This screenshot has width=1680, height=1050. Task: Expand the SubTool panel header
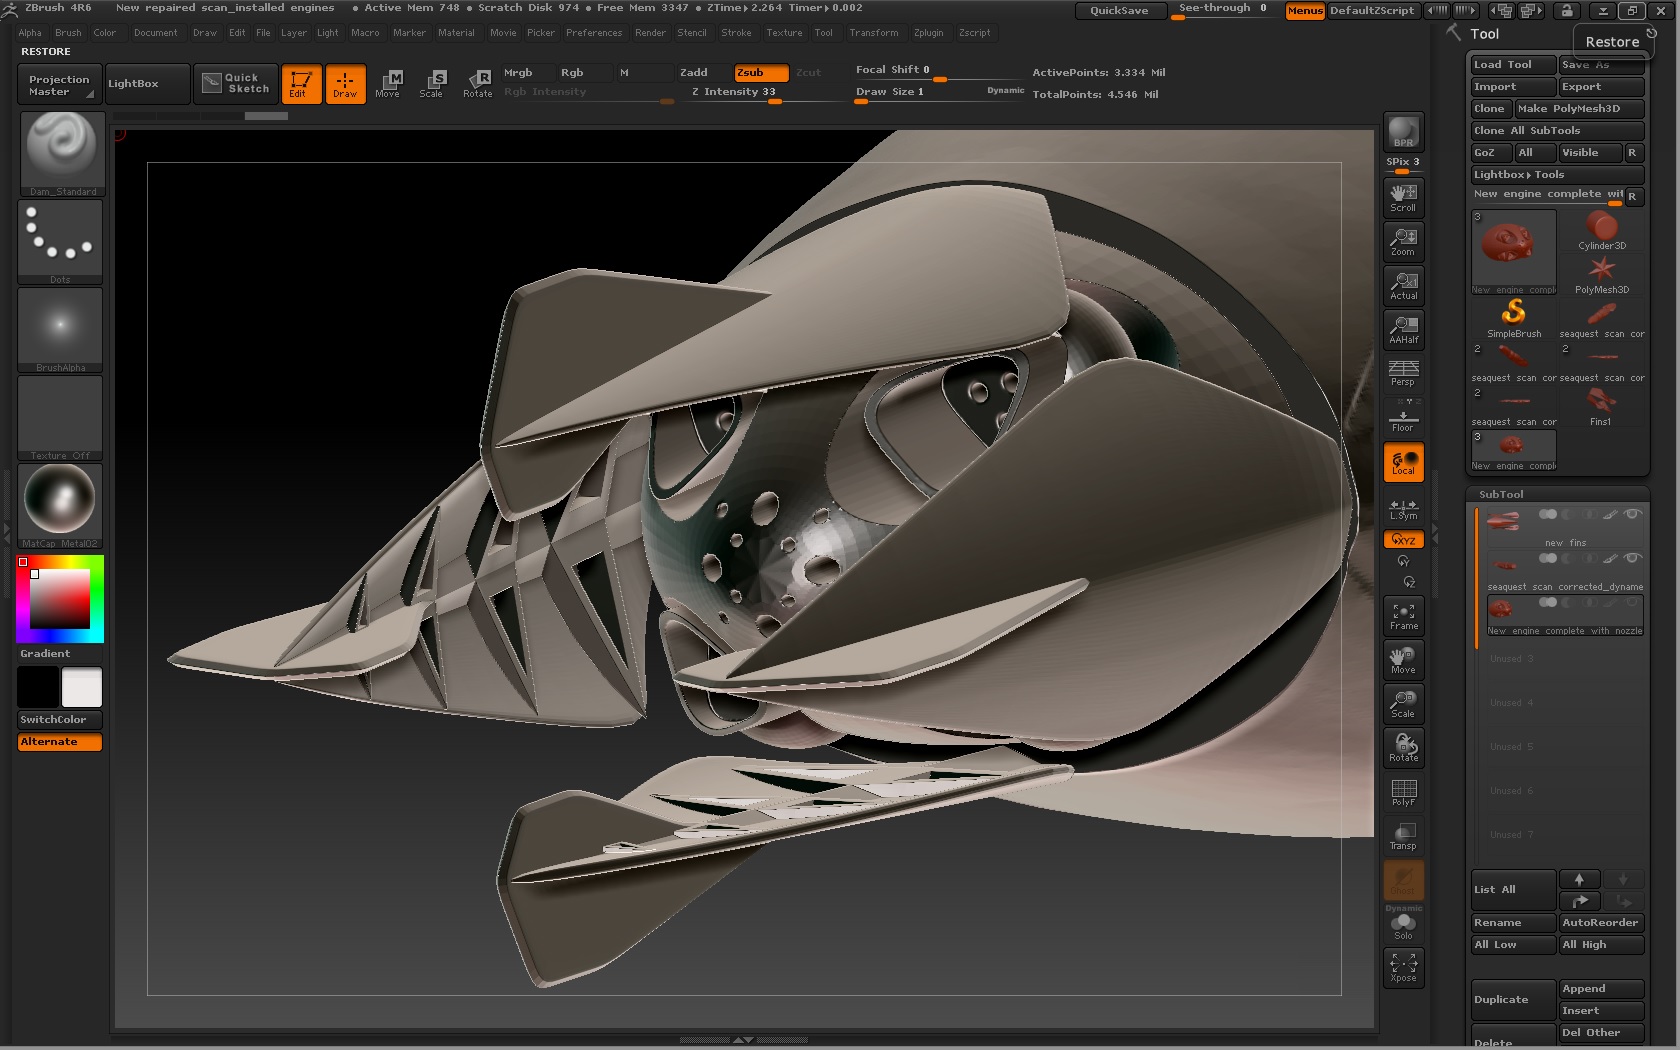click(1501, 494)
